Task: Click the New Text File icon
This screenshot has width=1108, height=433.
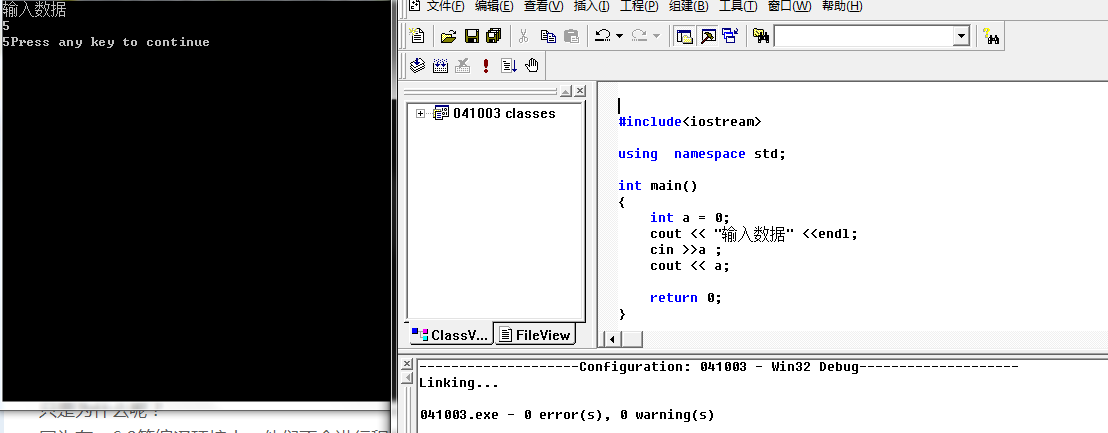Action: pyautogui.click(x=418, y=36)
